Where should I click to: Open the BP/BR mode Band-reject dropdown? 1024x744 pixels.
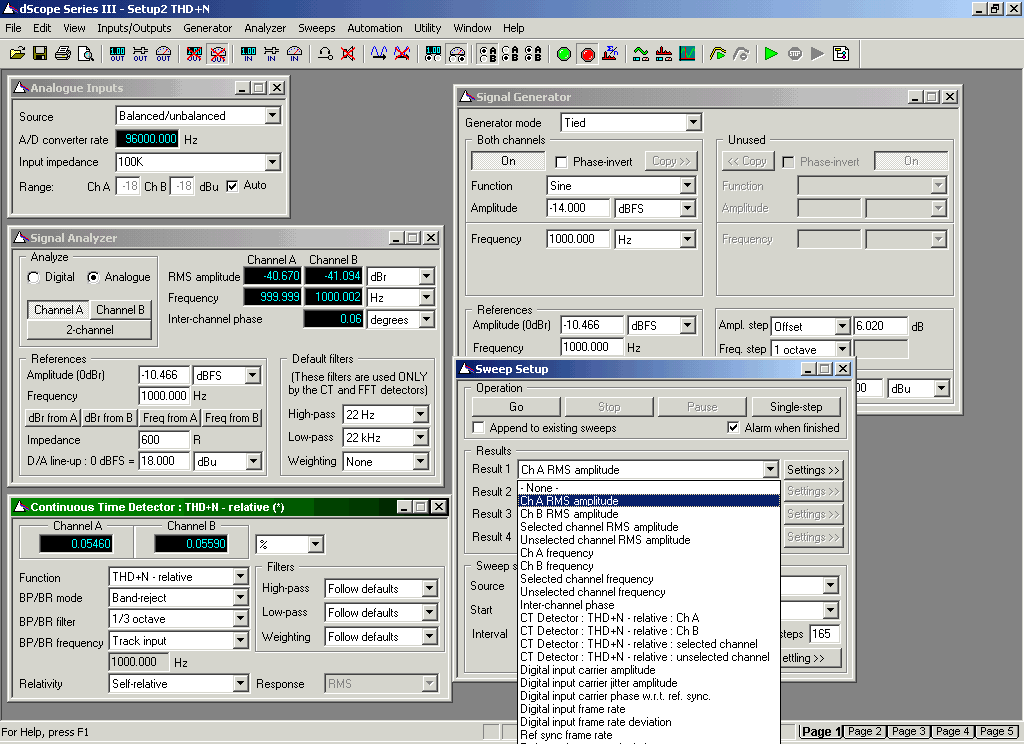[x=240, y=598]
